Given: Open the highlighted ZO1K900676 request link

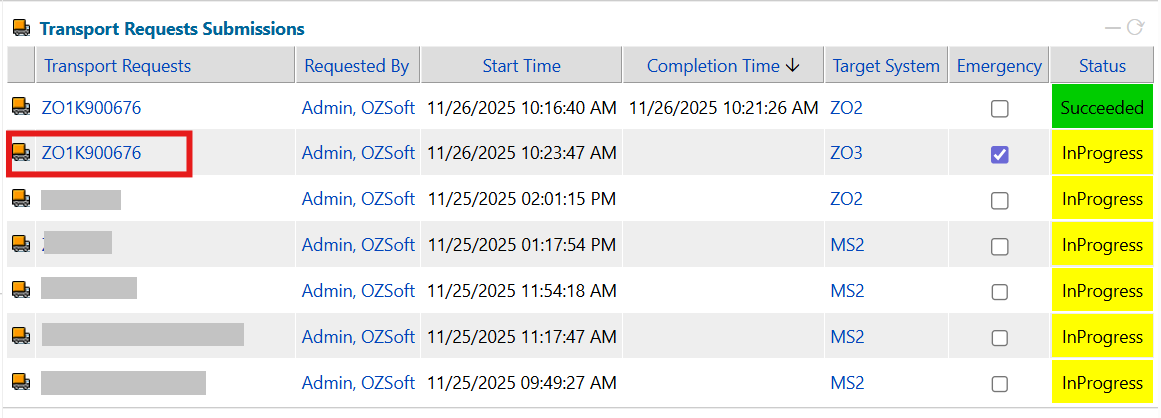Looking at the screenshot, I should click(91, 153).
